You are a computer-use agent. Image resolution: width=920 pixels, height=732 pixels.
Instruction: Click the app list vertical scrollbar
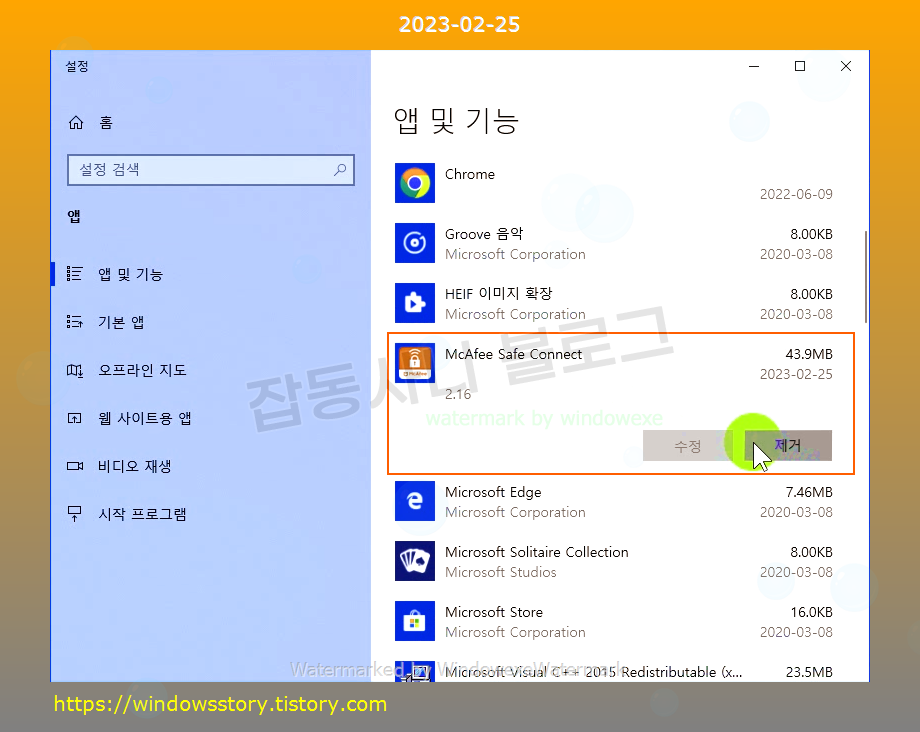[x=865, y=277]
